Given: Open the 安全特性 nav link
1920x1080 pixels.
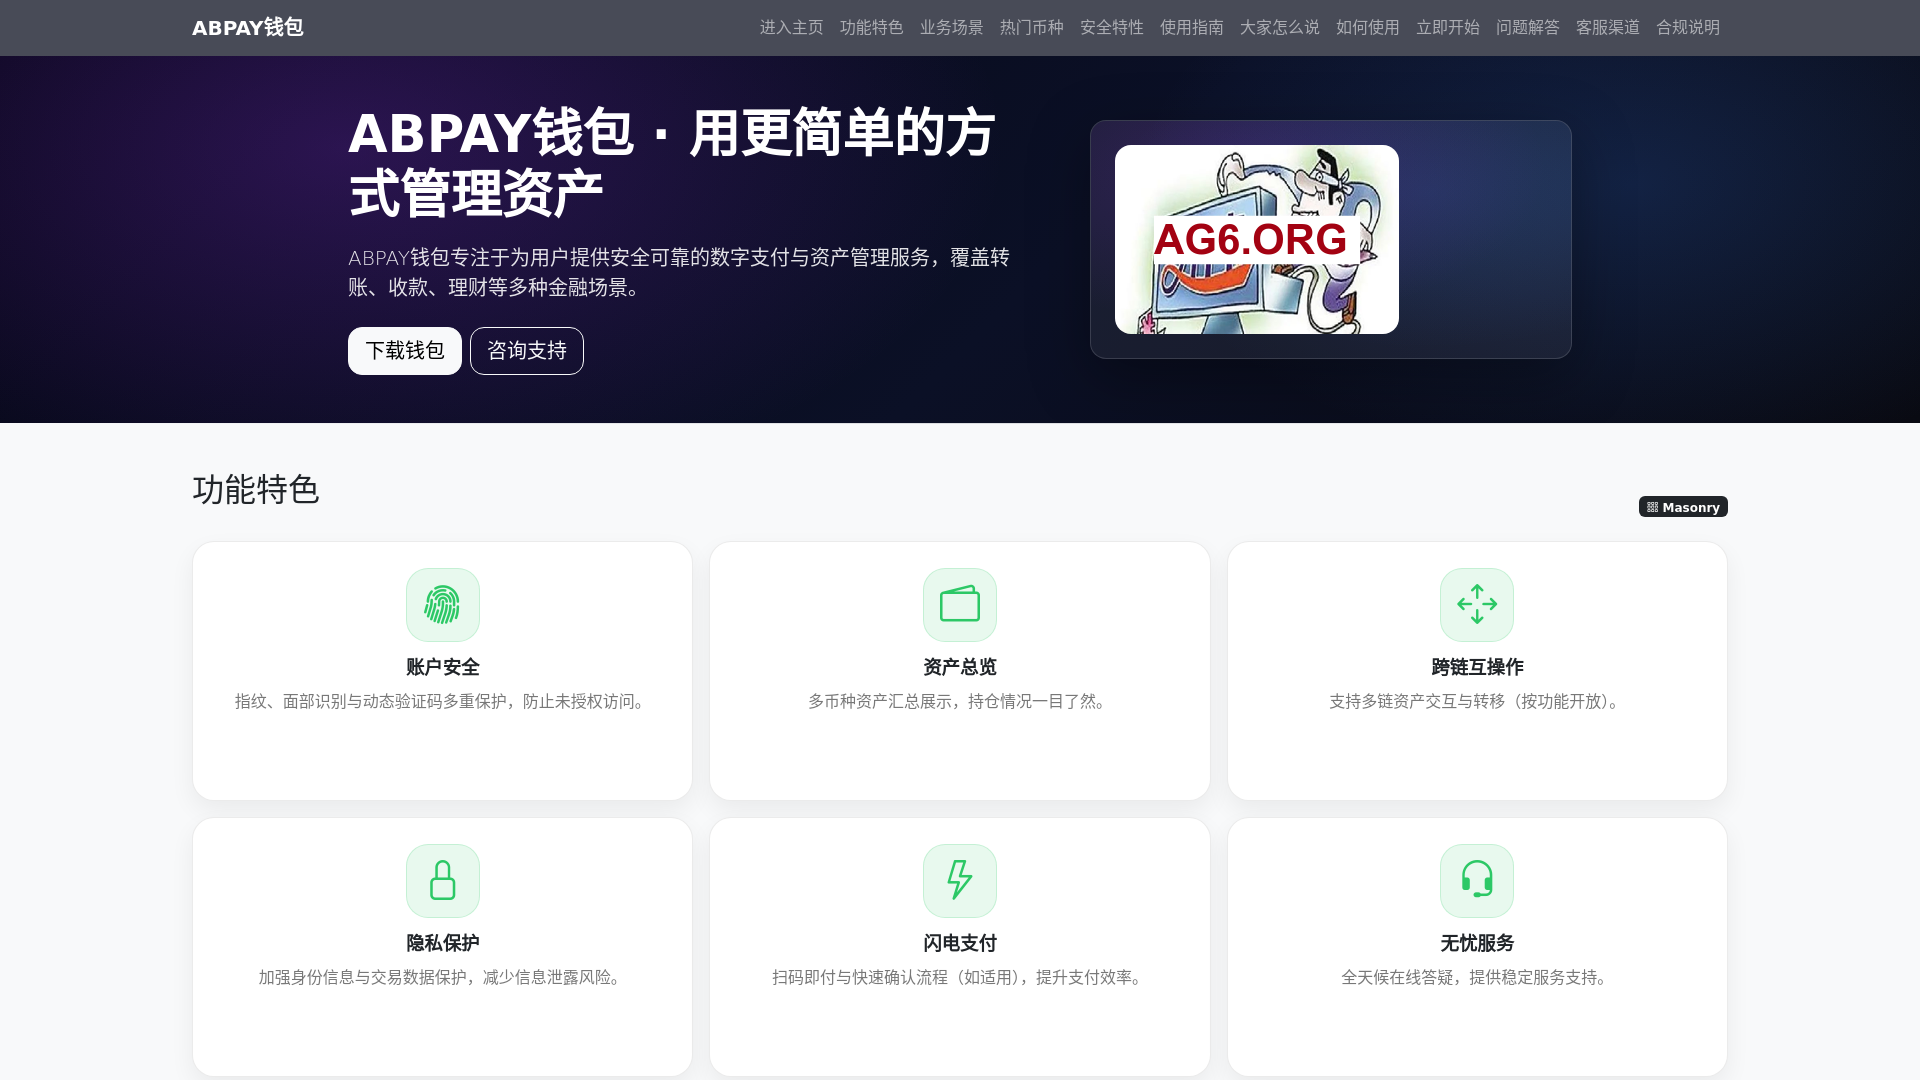Looking at the screenshot, I should pyautogui.click(x=1112, y=28).
